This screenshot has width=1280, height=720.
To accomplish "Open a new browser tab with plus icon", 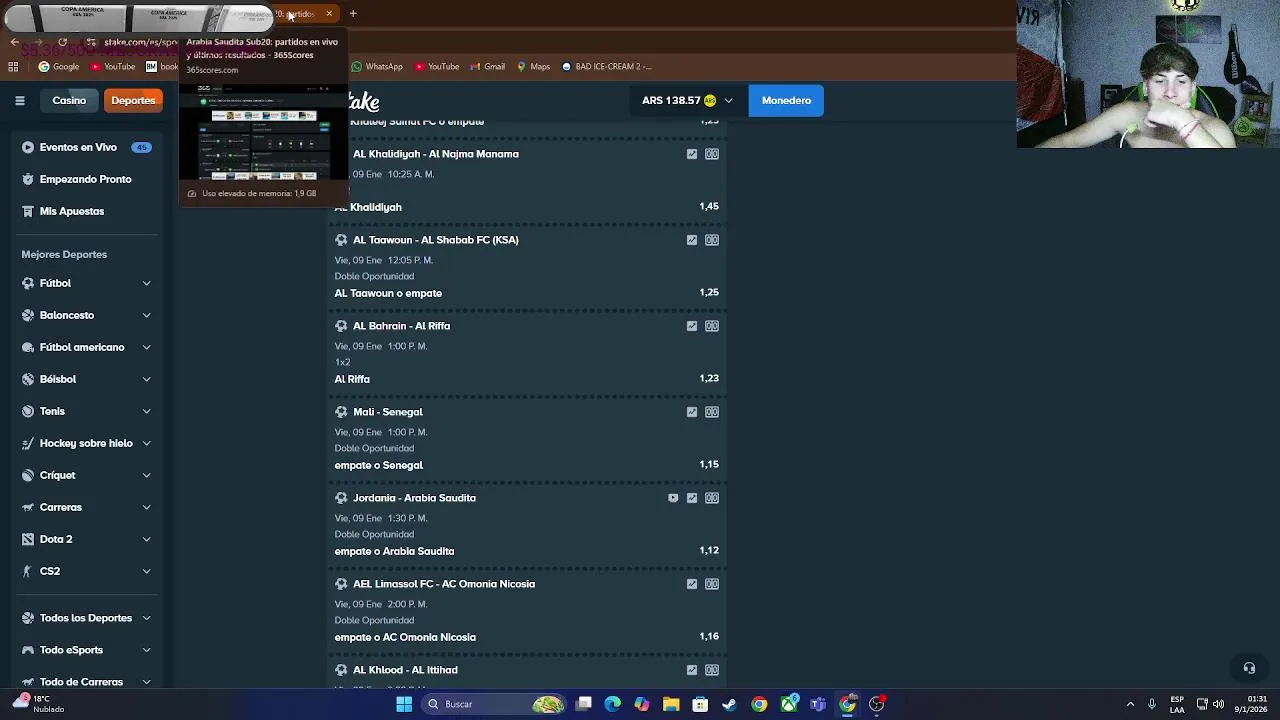I will pyautogui.click(x=353, y=14).
